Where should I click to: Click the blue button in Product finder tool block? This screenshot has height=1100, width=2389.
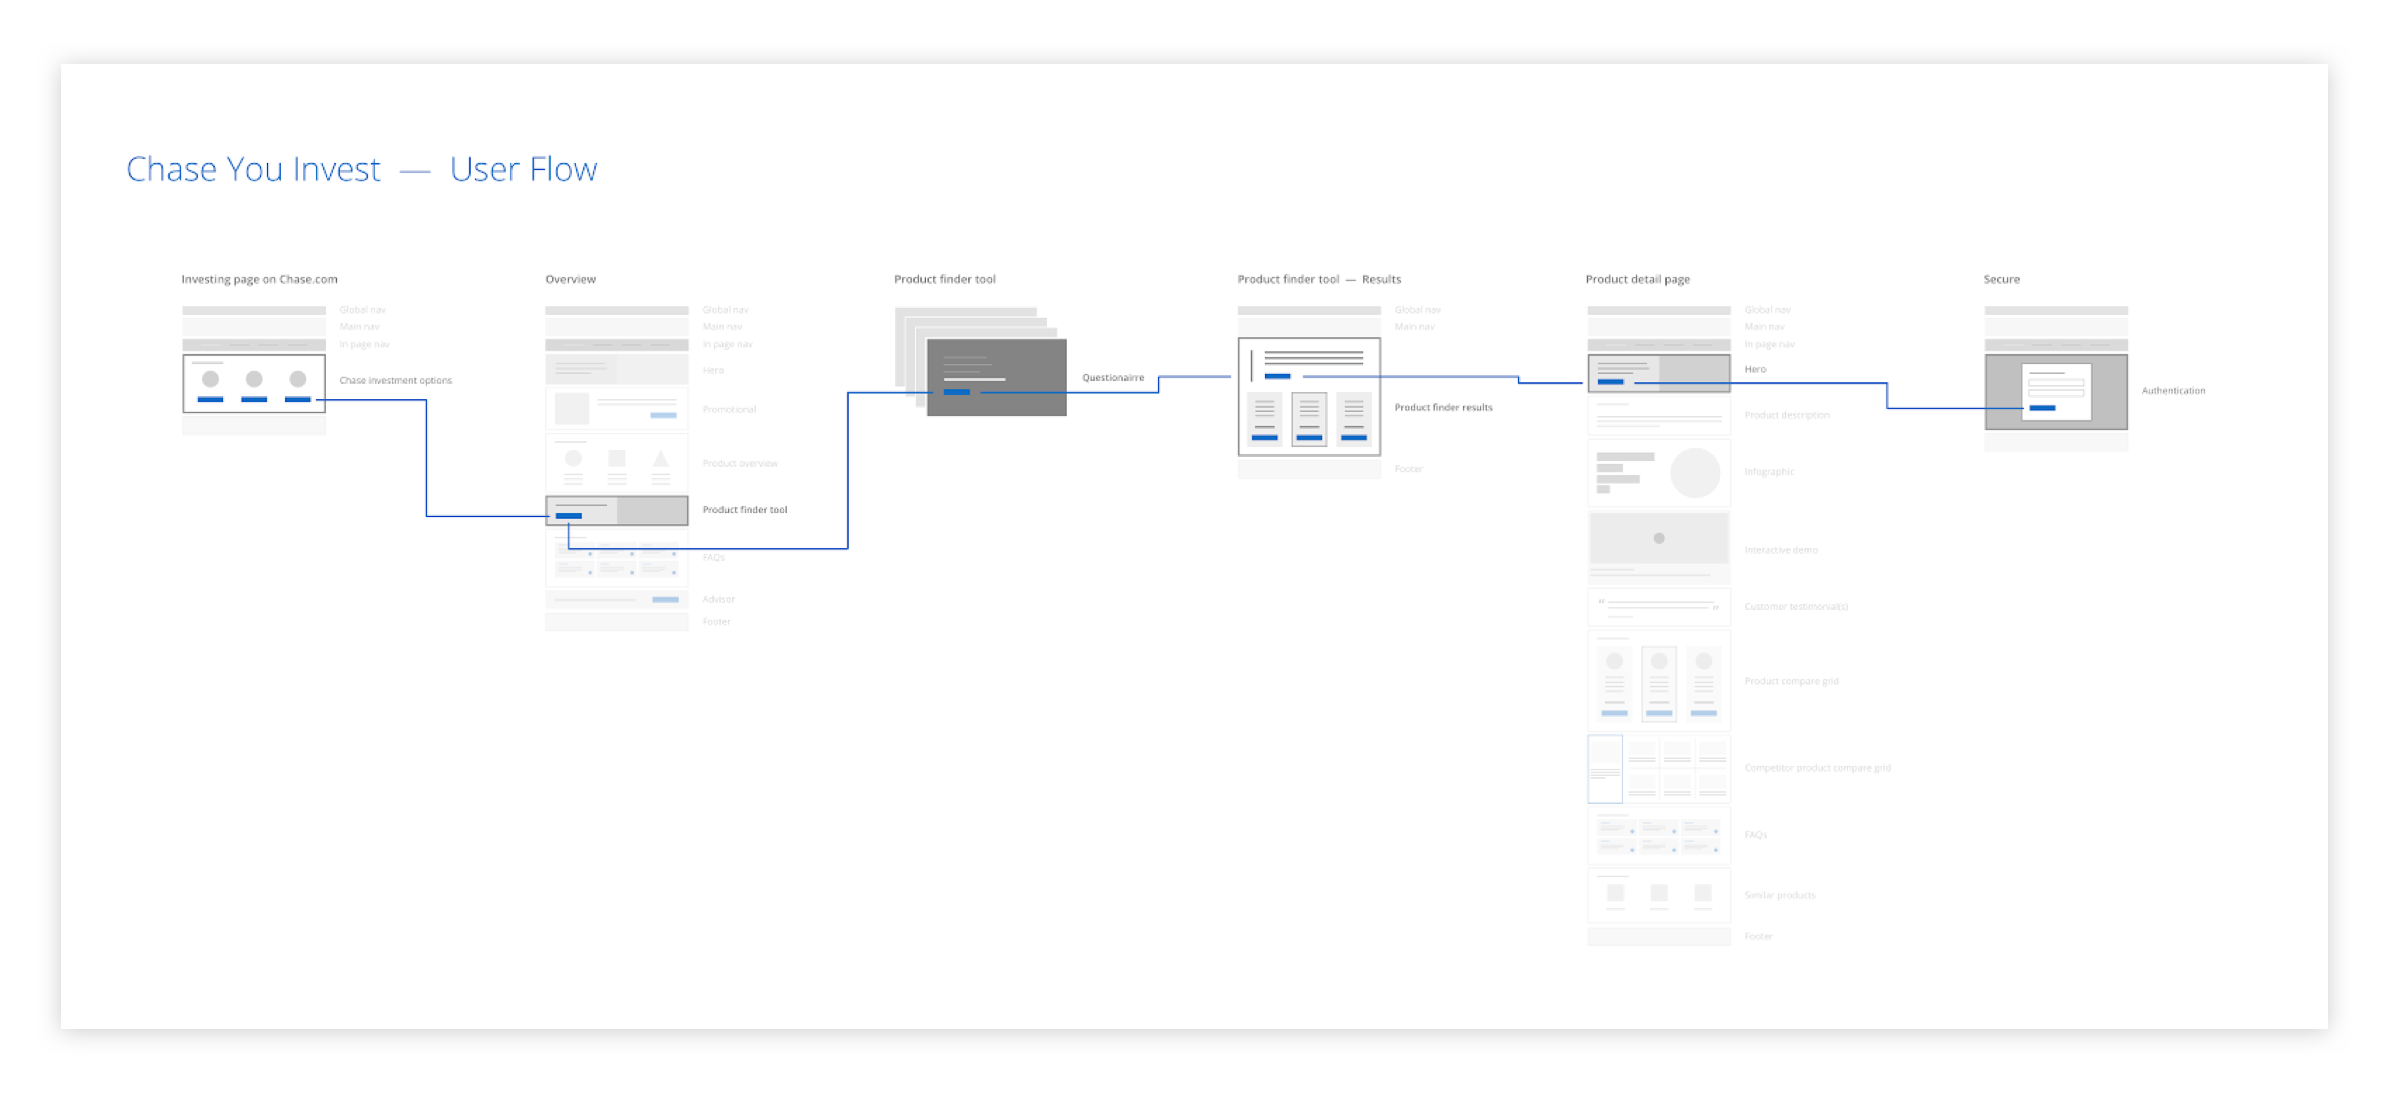pyautogui.click(x=568, y=516)
